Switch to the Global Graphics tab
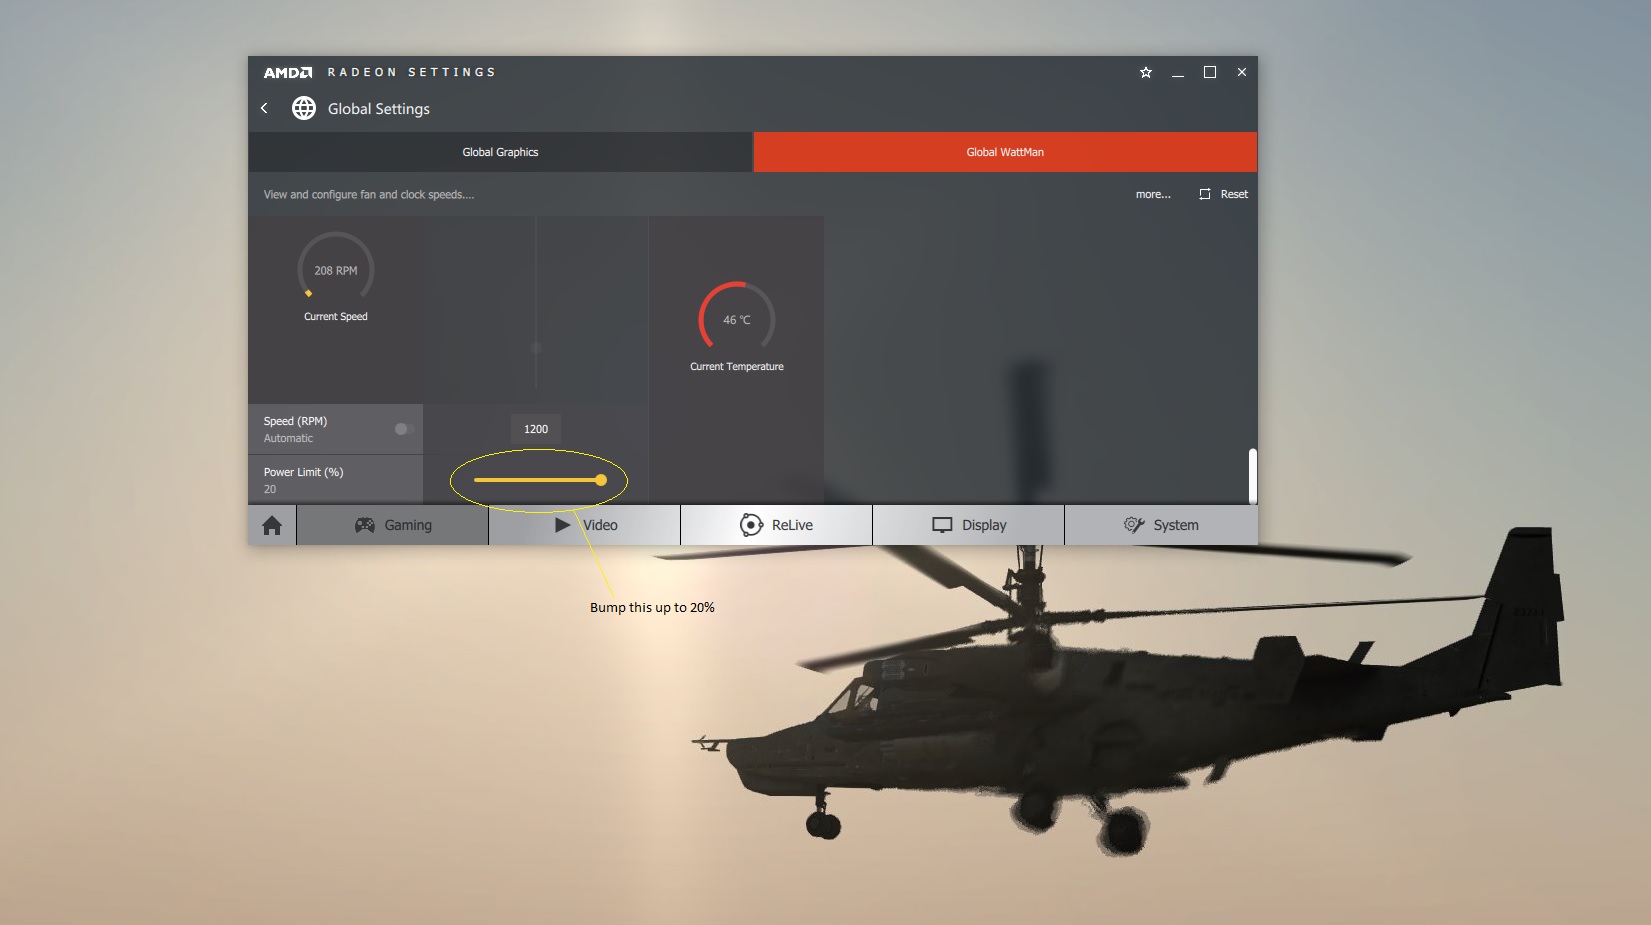This screenshot has height=925, width=1651. [500, 152]
